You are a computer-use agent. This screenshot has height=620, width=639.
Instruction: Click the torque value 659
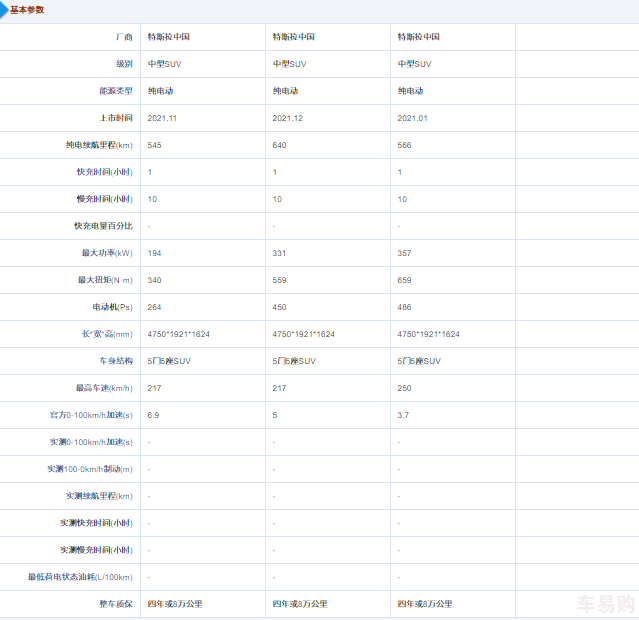click(404, 280)
